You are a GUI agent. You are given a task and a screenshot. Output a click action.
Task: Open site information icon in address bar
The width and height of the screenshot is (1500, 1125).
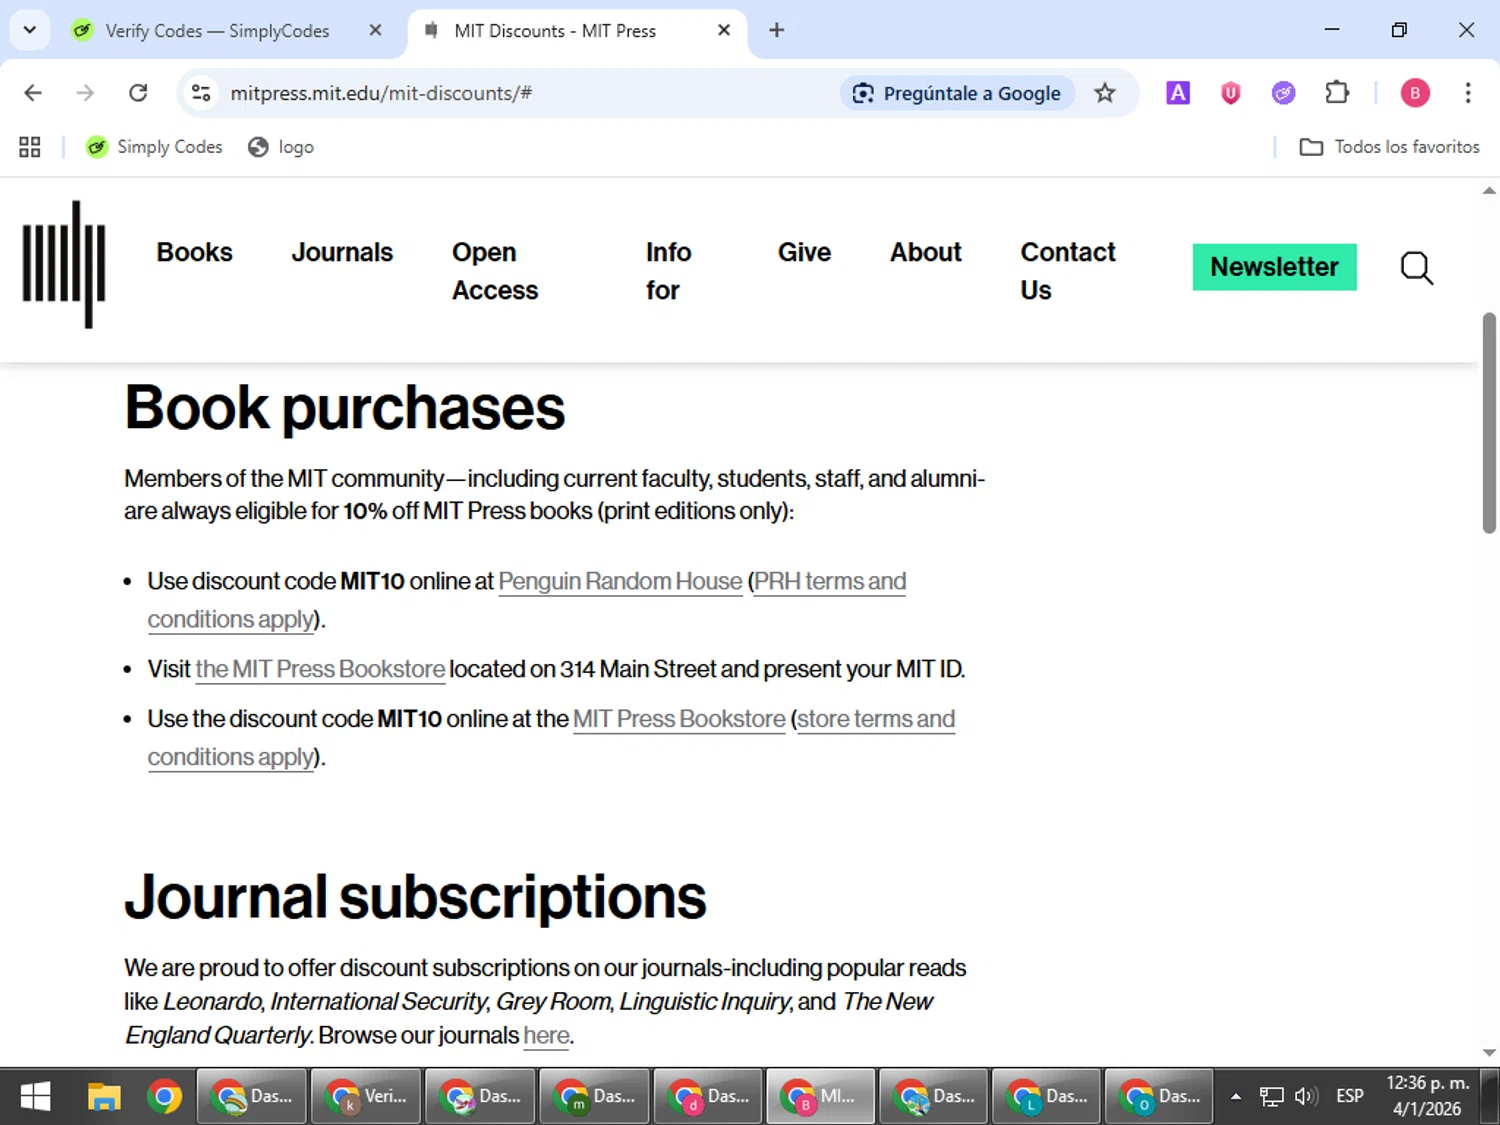click(201, 93)
